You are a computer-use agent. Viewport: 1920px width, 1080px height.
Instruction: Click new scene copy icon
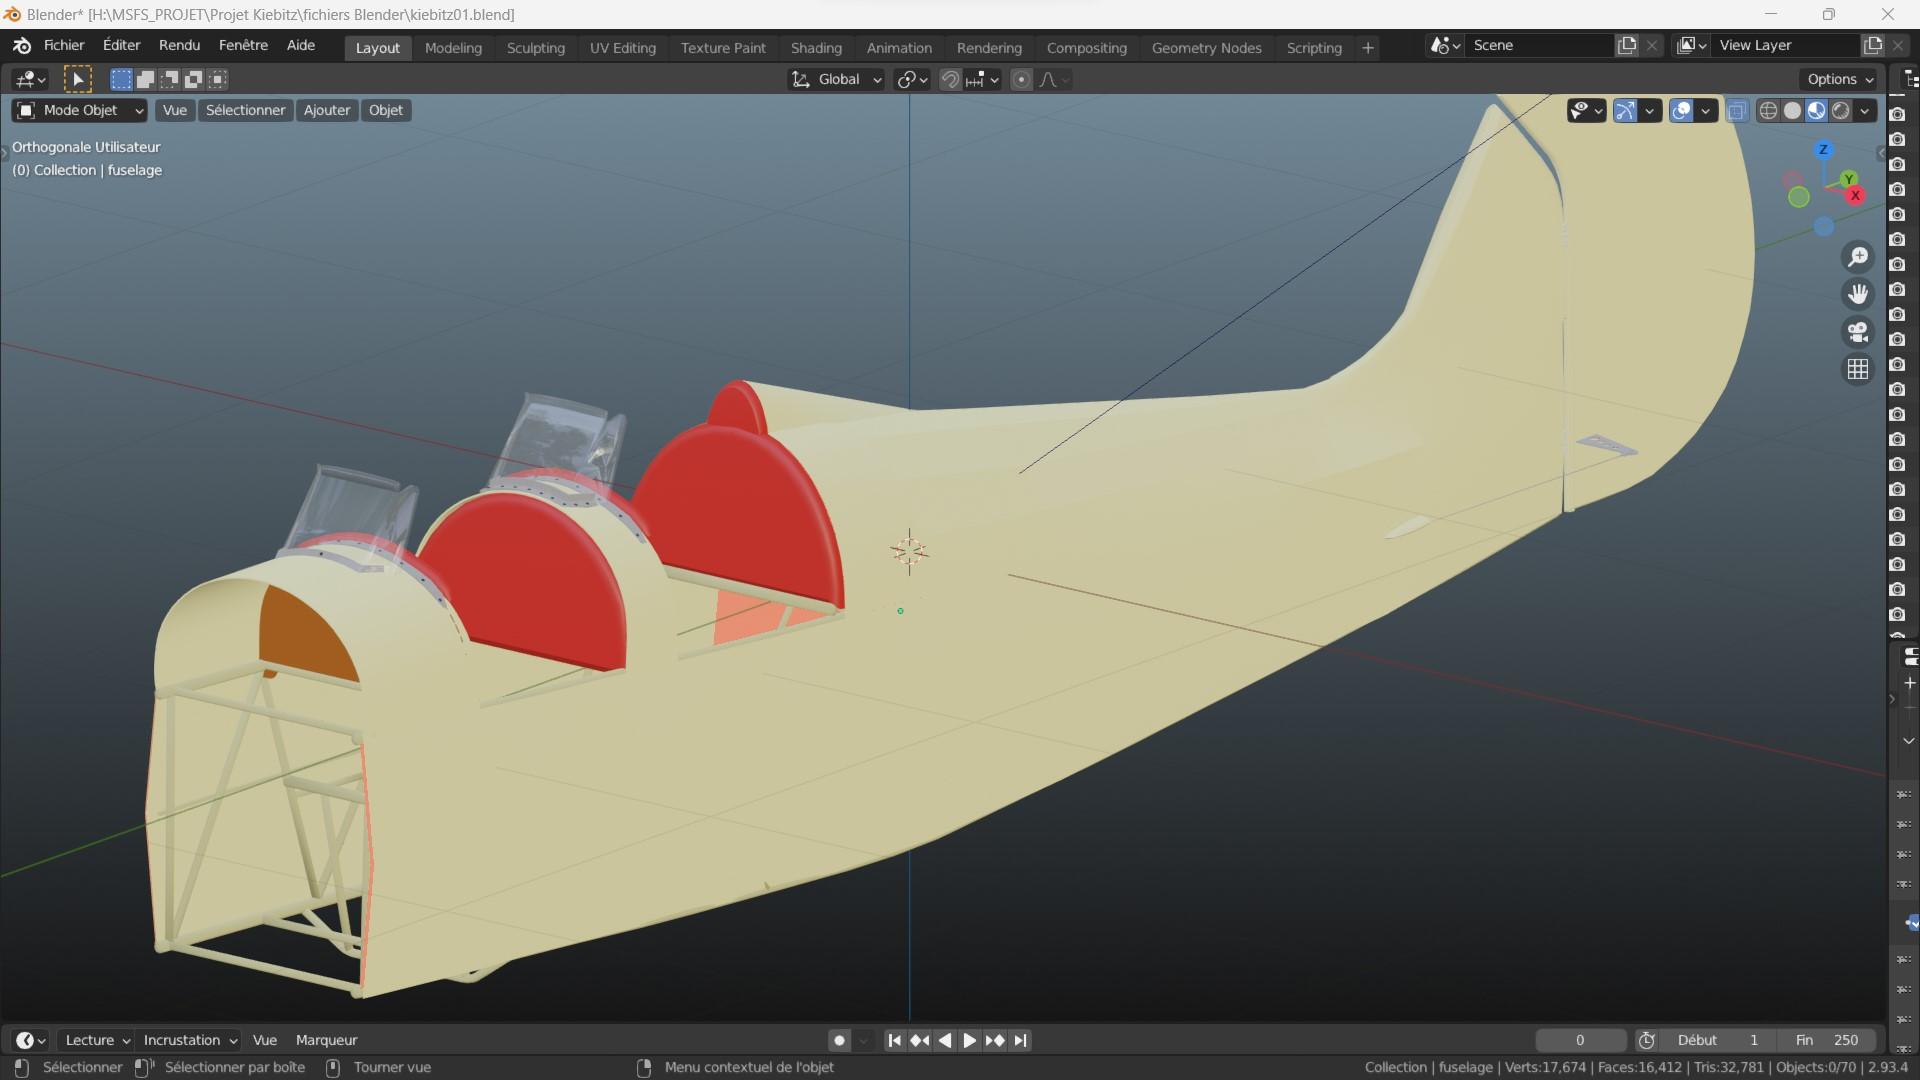[1627, 45]
